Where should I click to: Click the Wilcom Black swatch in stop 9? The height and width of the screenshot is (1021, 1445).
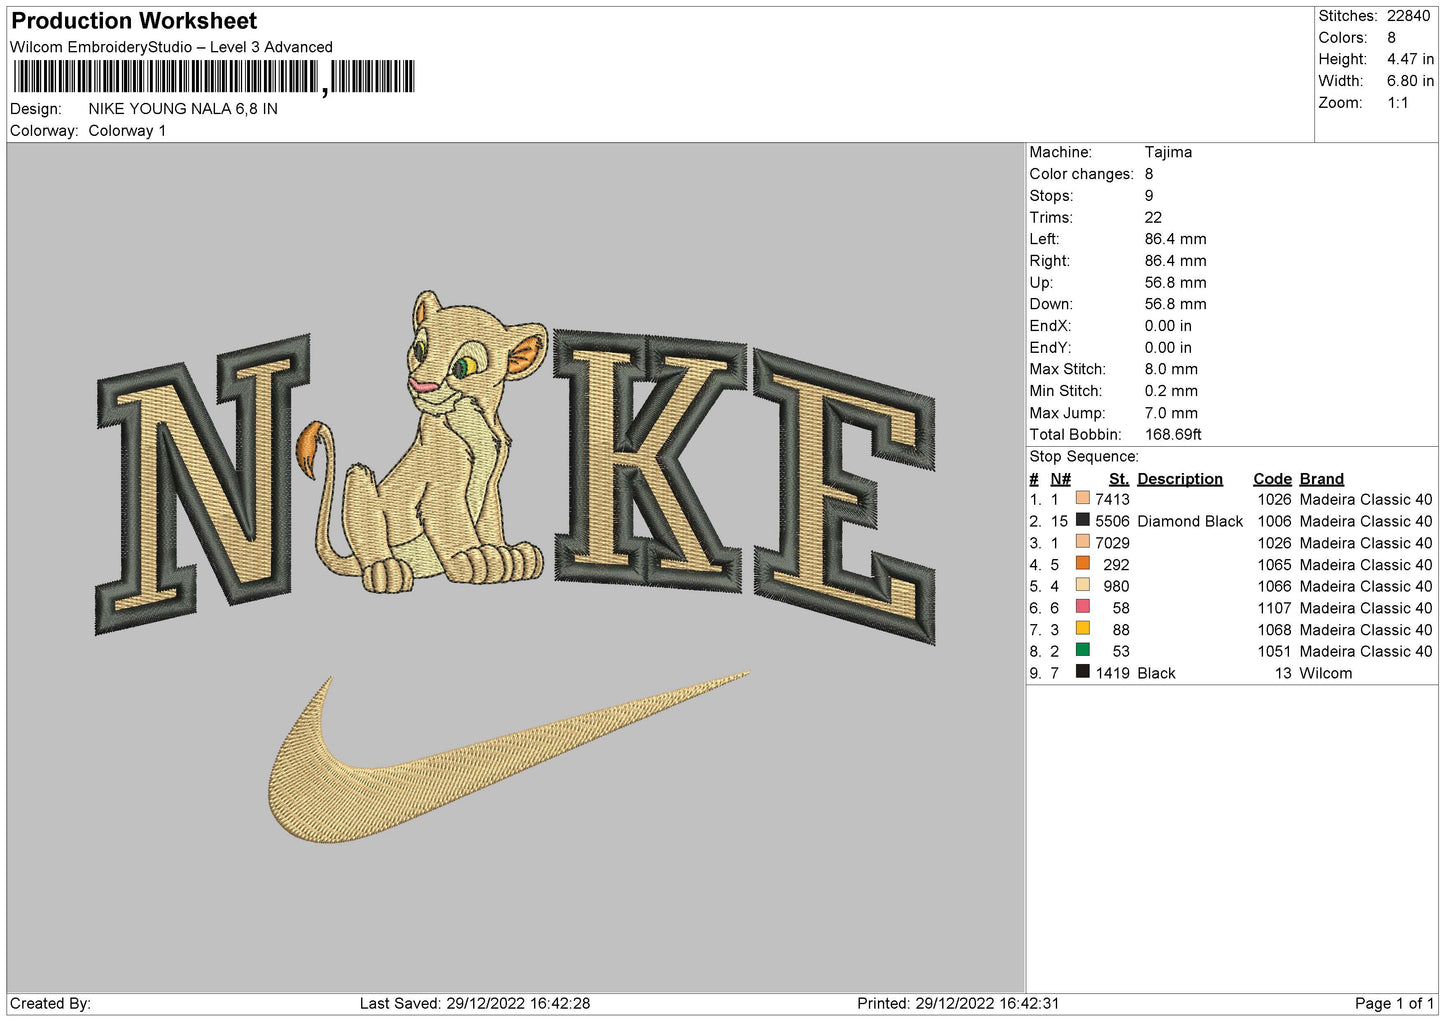pyautogui.click(x=1082, y=672)
